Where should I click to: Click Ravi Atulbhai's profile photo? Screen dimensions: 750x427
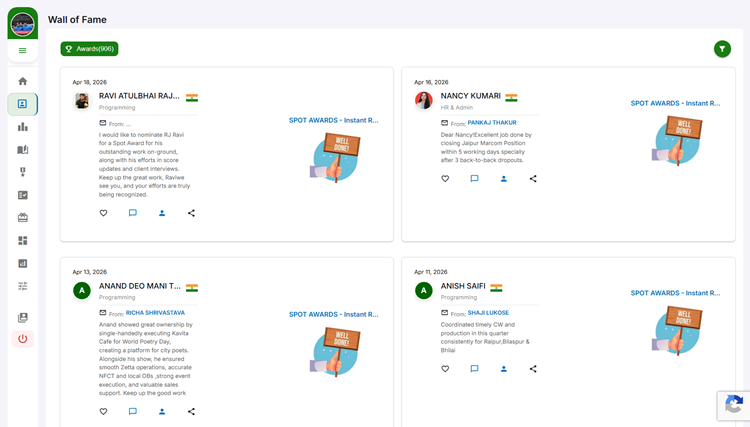82,101
